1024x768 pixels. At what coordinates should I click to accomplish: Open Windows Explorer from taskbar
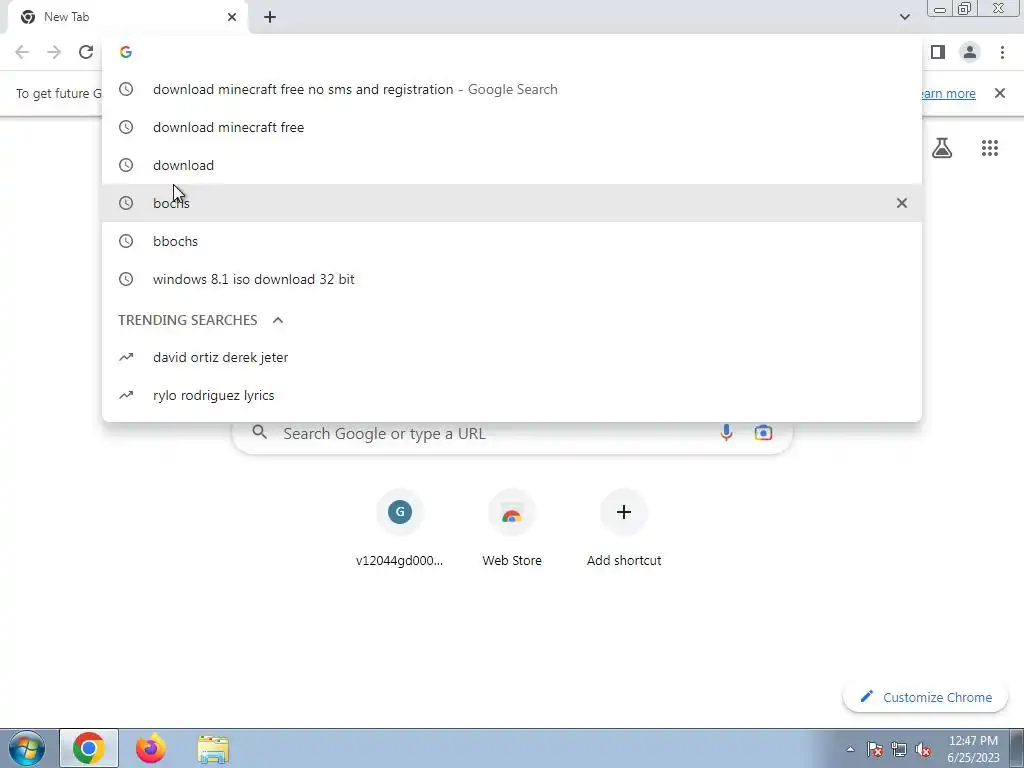(213, 748)
